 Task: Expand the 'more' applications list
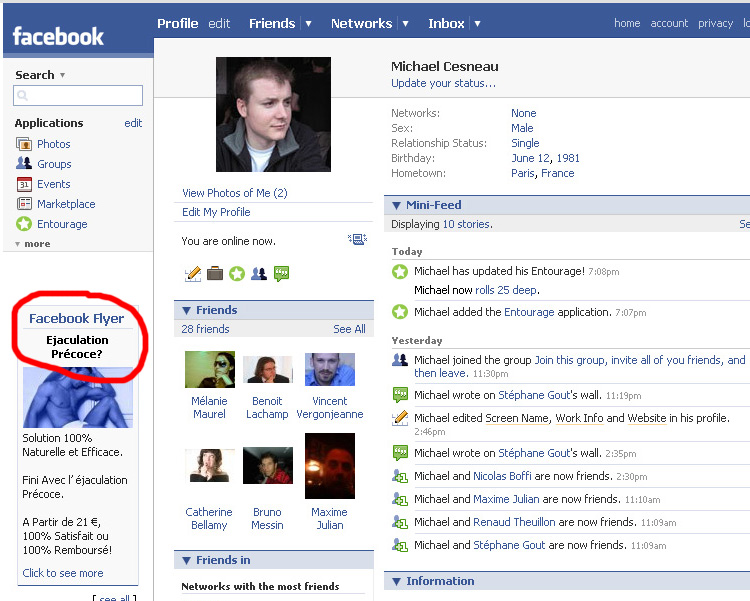tap(33, 244)
